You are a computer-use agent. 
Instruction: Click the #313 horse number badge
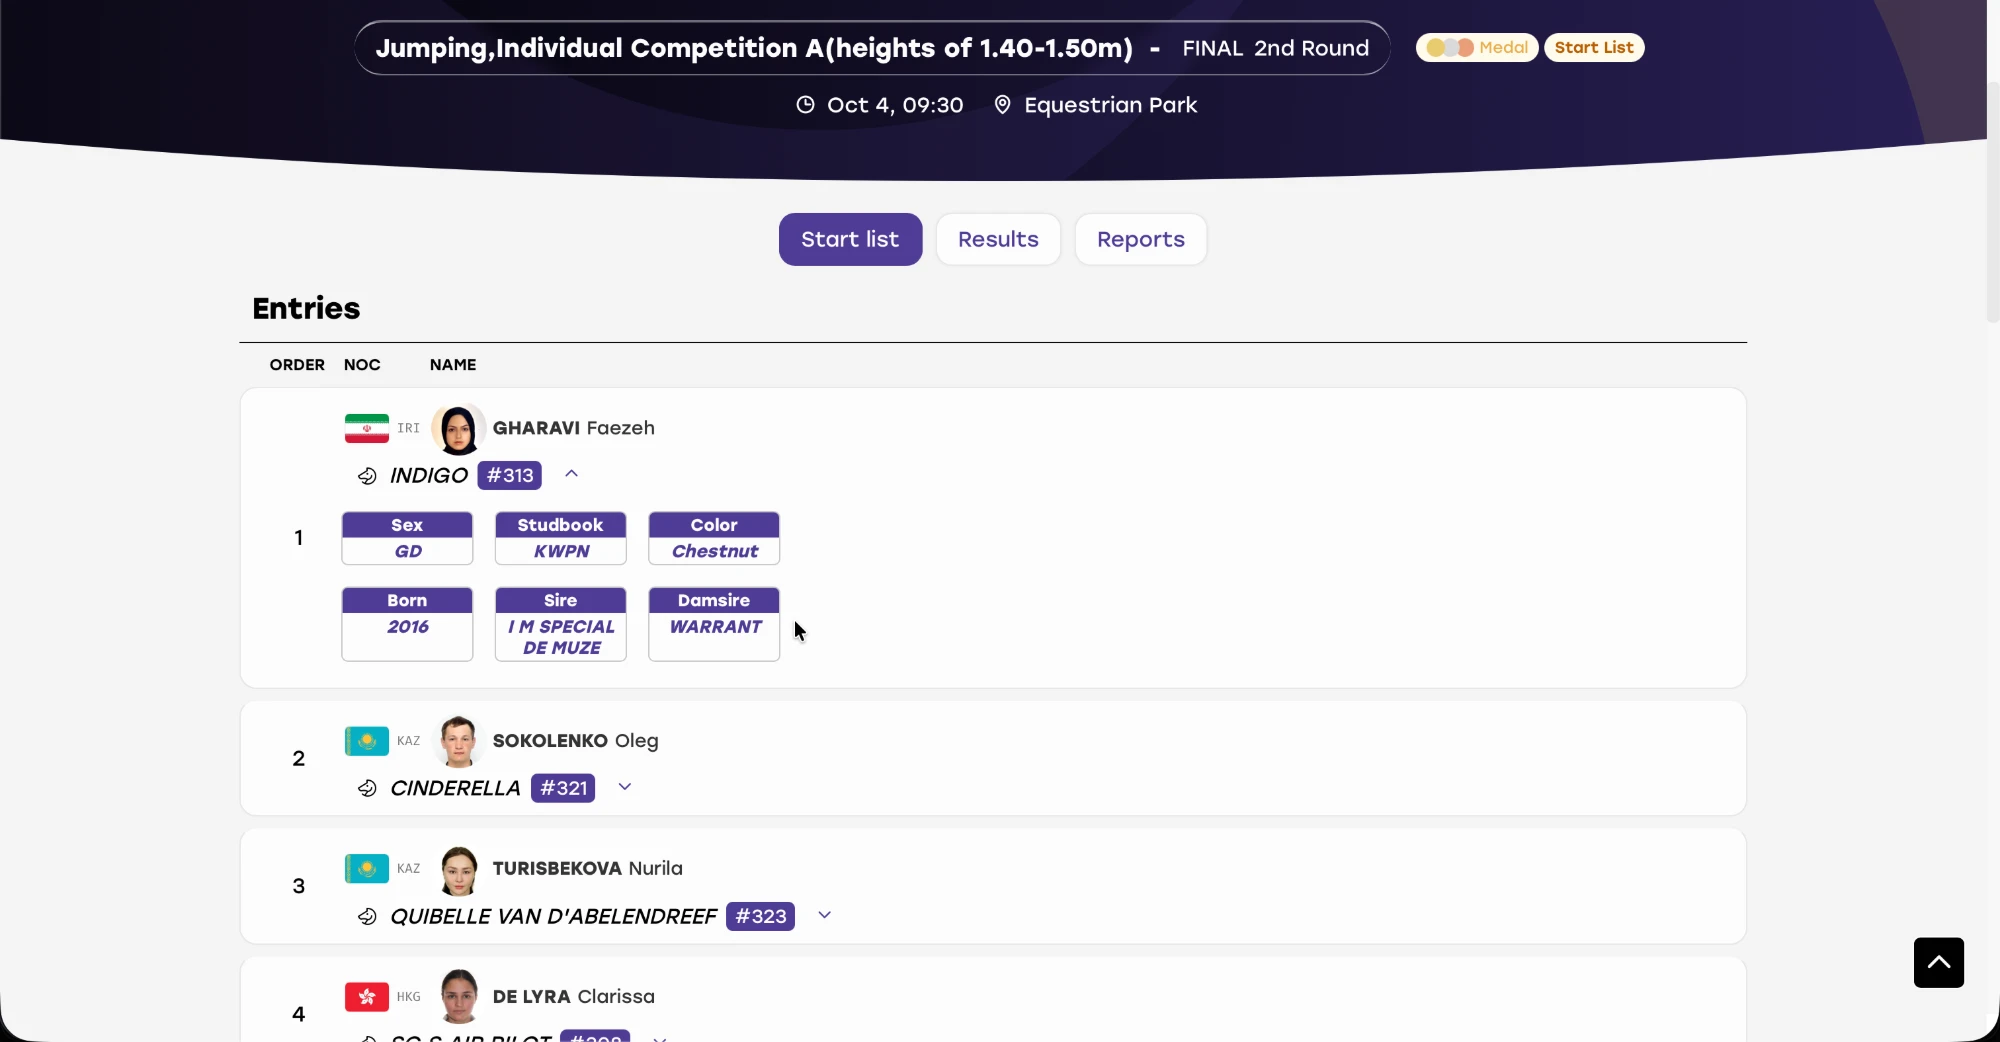pos(510,476)
